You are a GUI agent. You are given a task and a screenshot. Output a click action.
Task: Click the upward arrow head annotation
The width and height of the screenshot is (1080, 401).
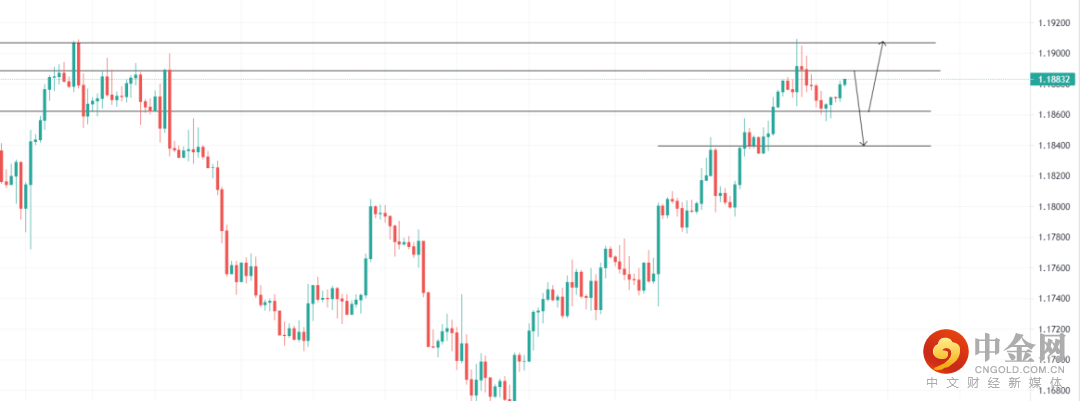coord(882,43)
